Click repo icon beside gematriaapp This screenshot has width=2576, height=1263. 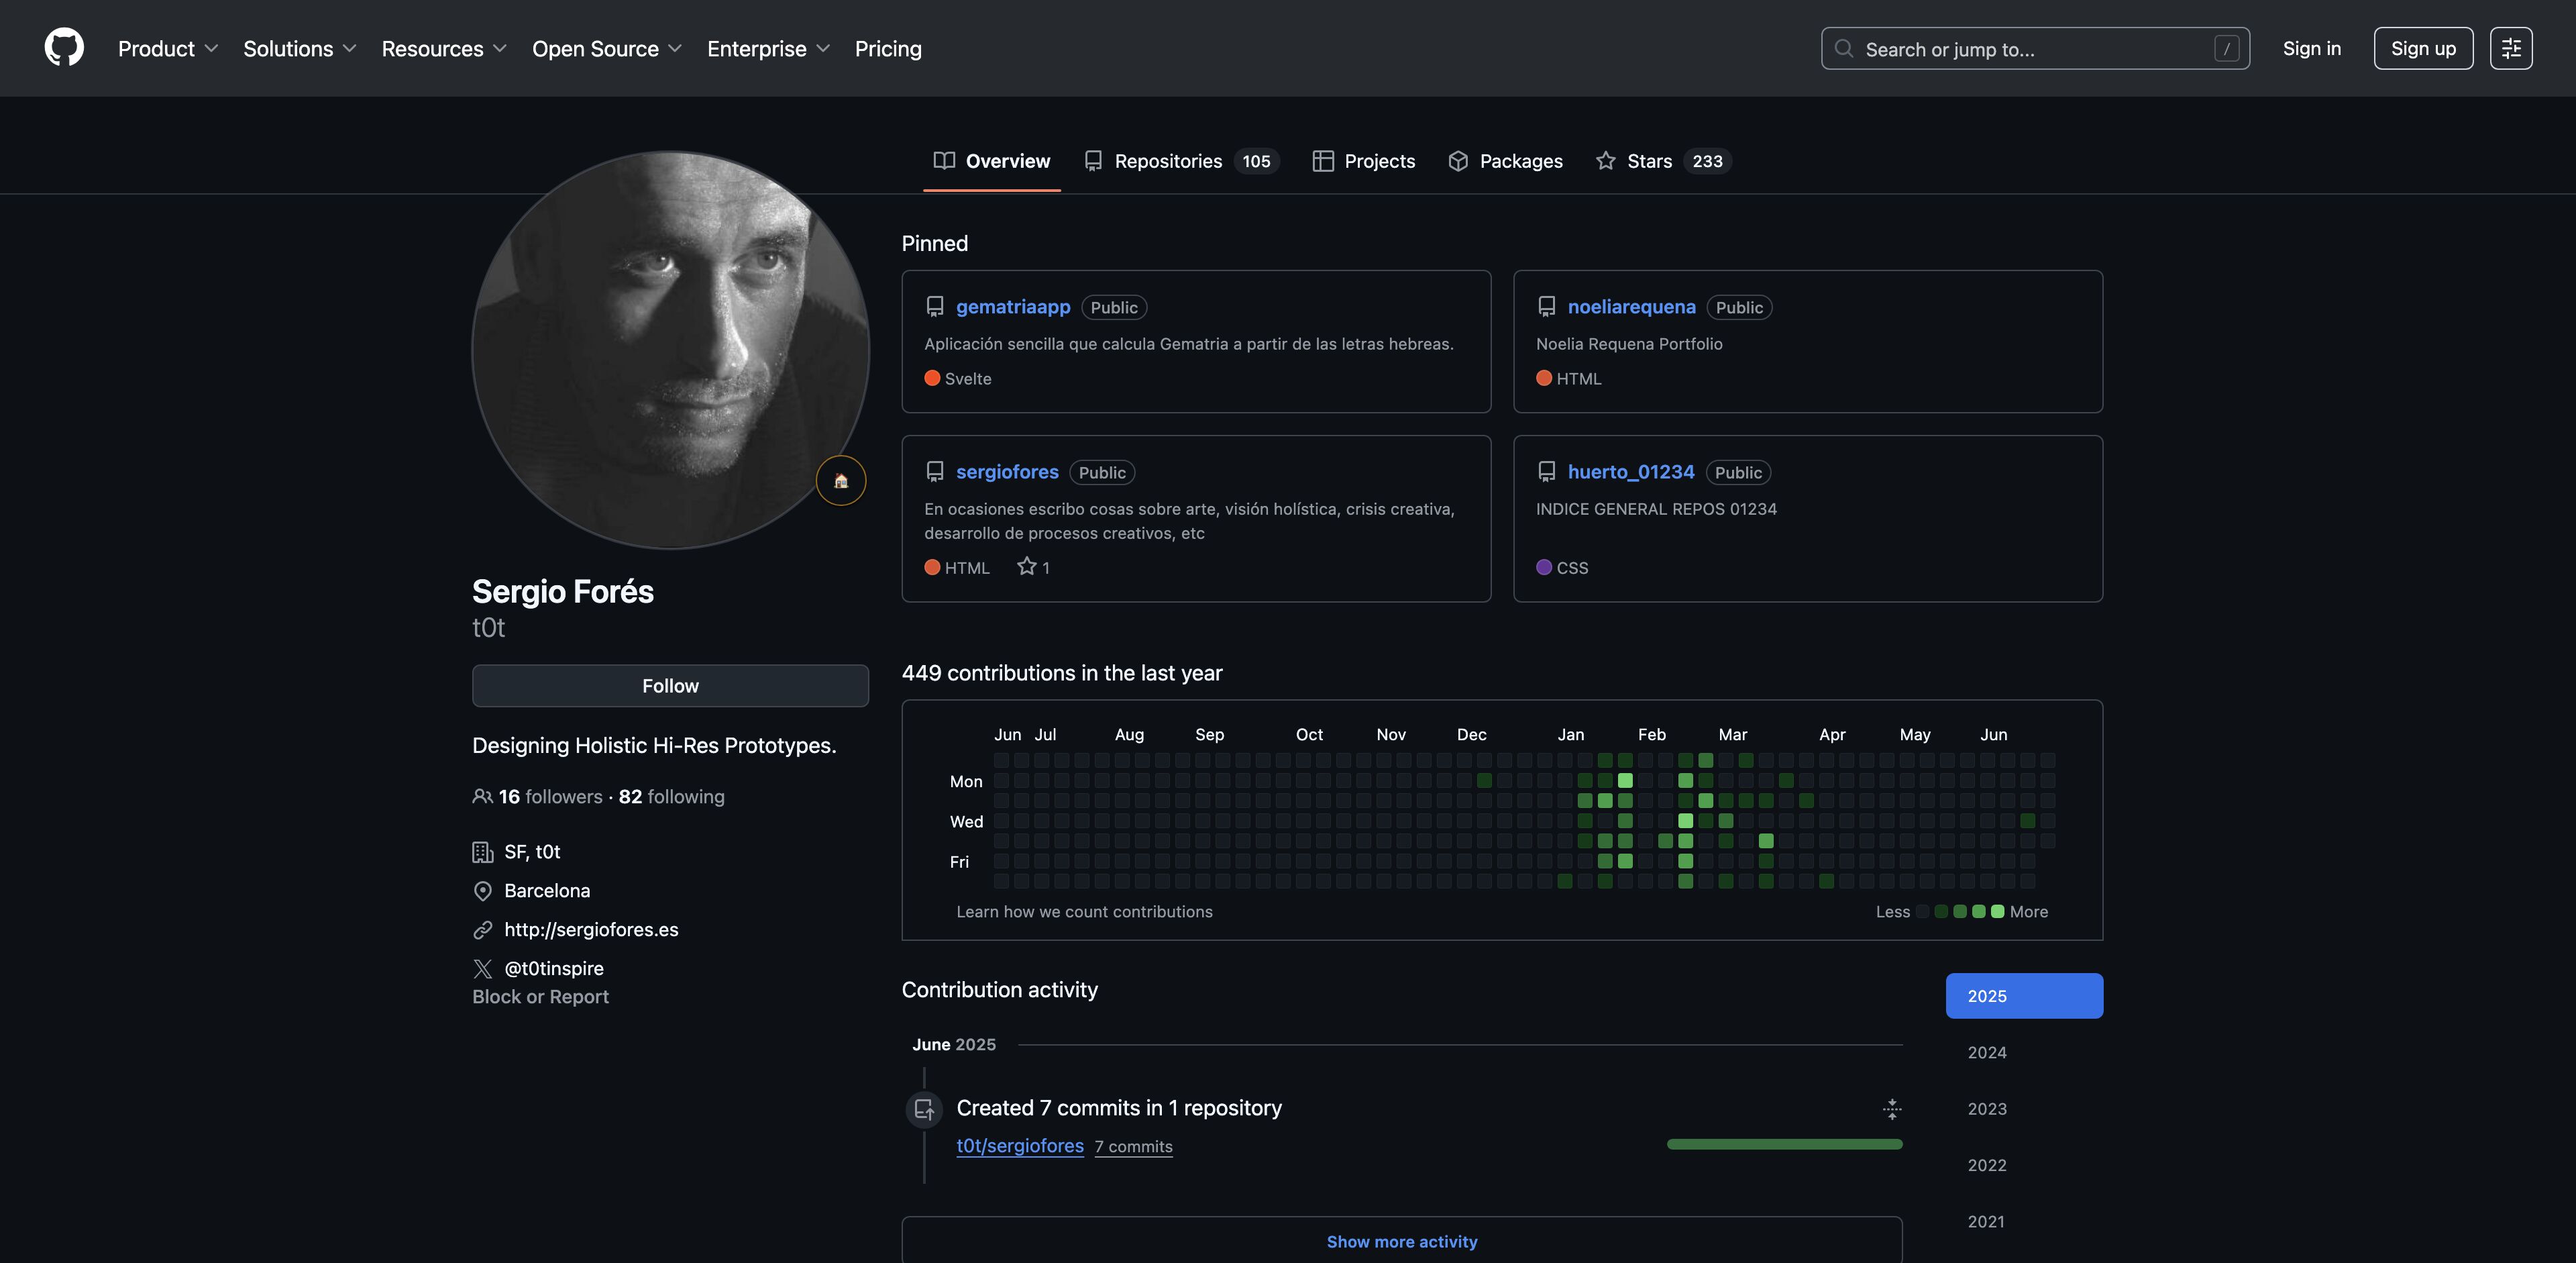pos(935,307)
